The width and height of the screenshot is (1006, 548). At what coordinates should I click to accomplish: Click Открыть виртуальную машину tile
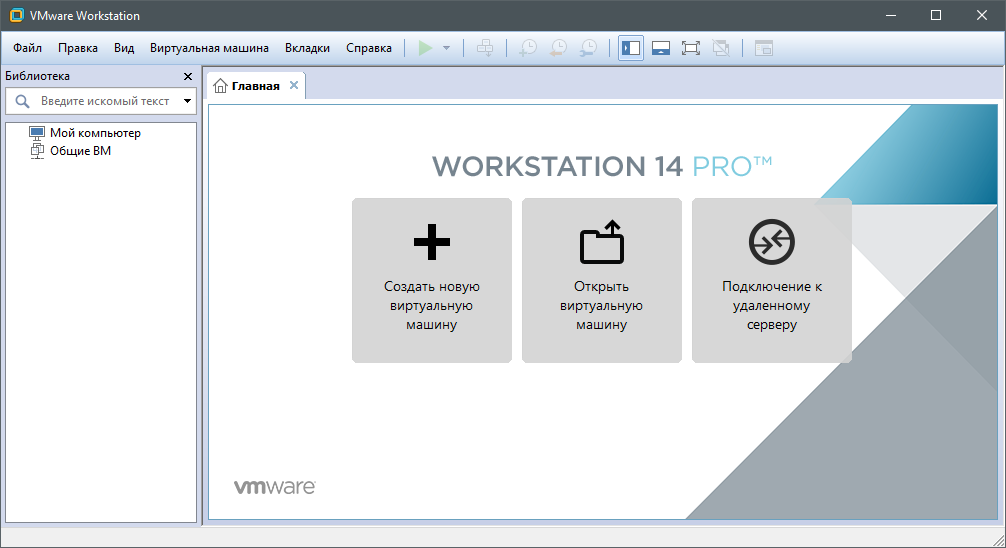click(602, 280)
